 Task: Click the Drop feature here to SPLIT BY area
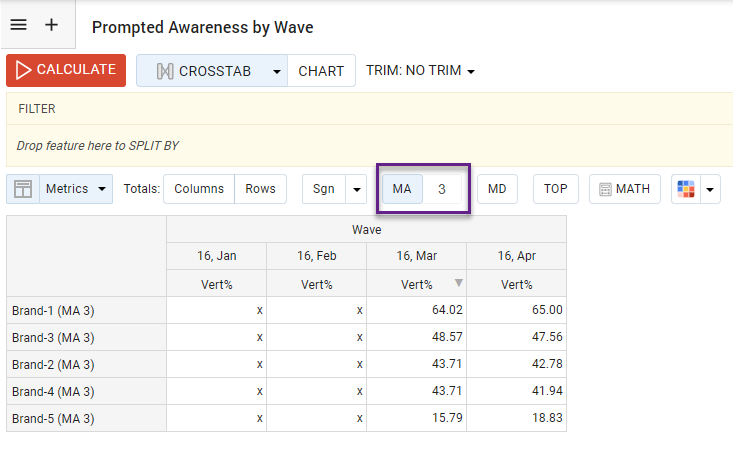click(x=369, y=146)
